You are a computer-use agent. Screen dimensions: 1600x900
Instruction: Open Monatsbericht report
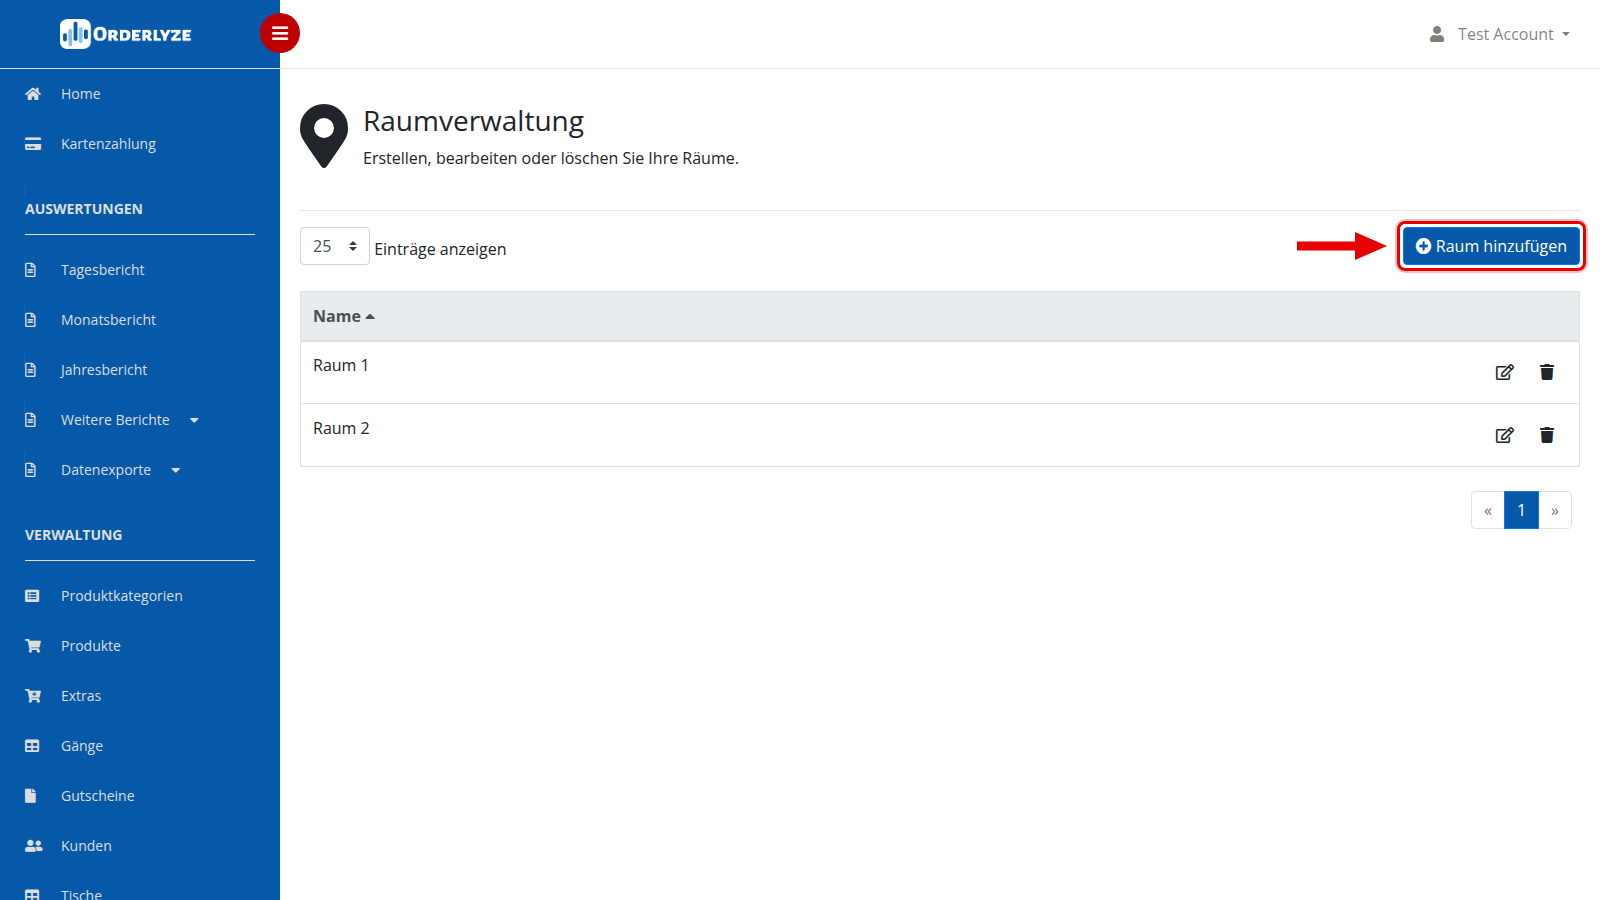point(109,320)
